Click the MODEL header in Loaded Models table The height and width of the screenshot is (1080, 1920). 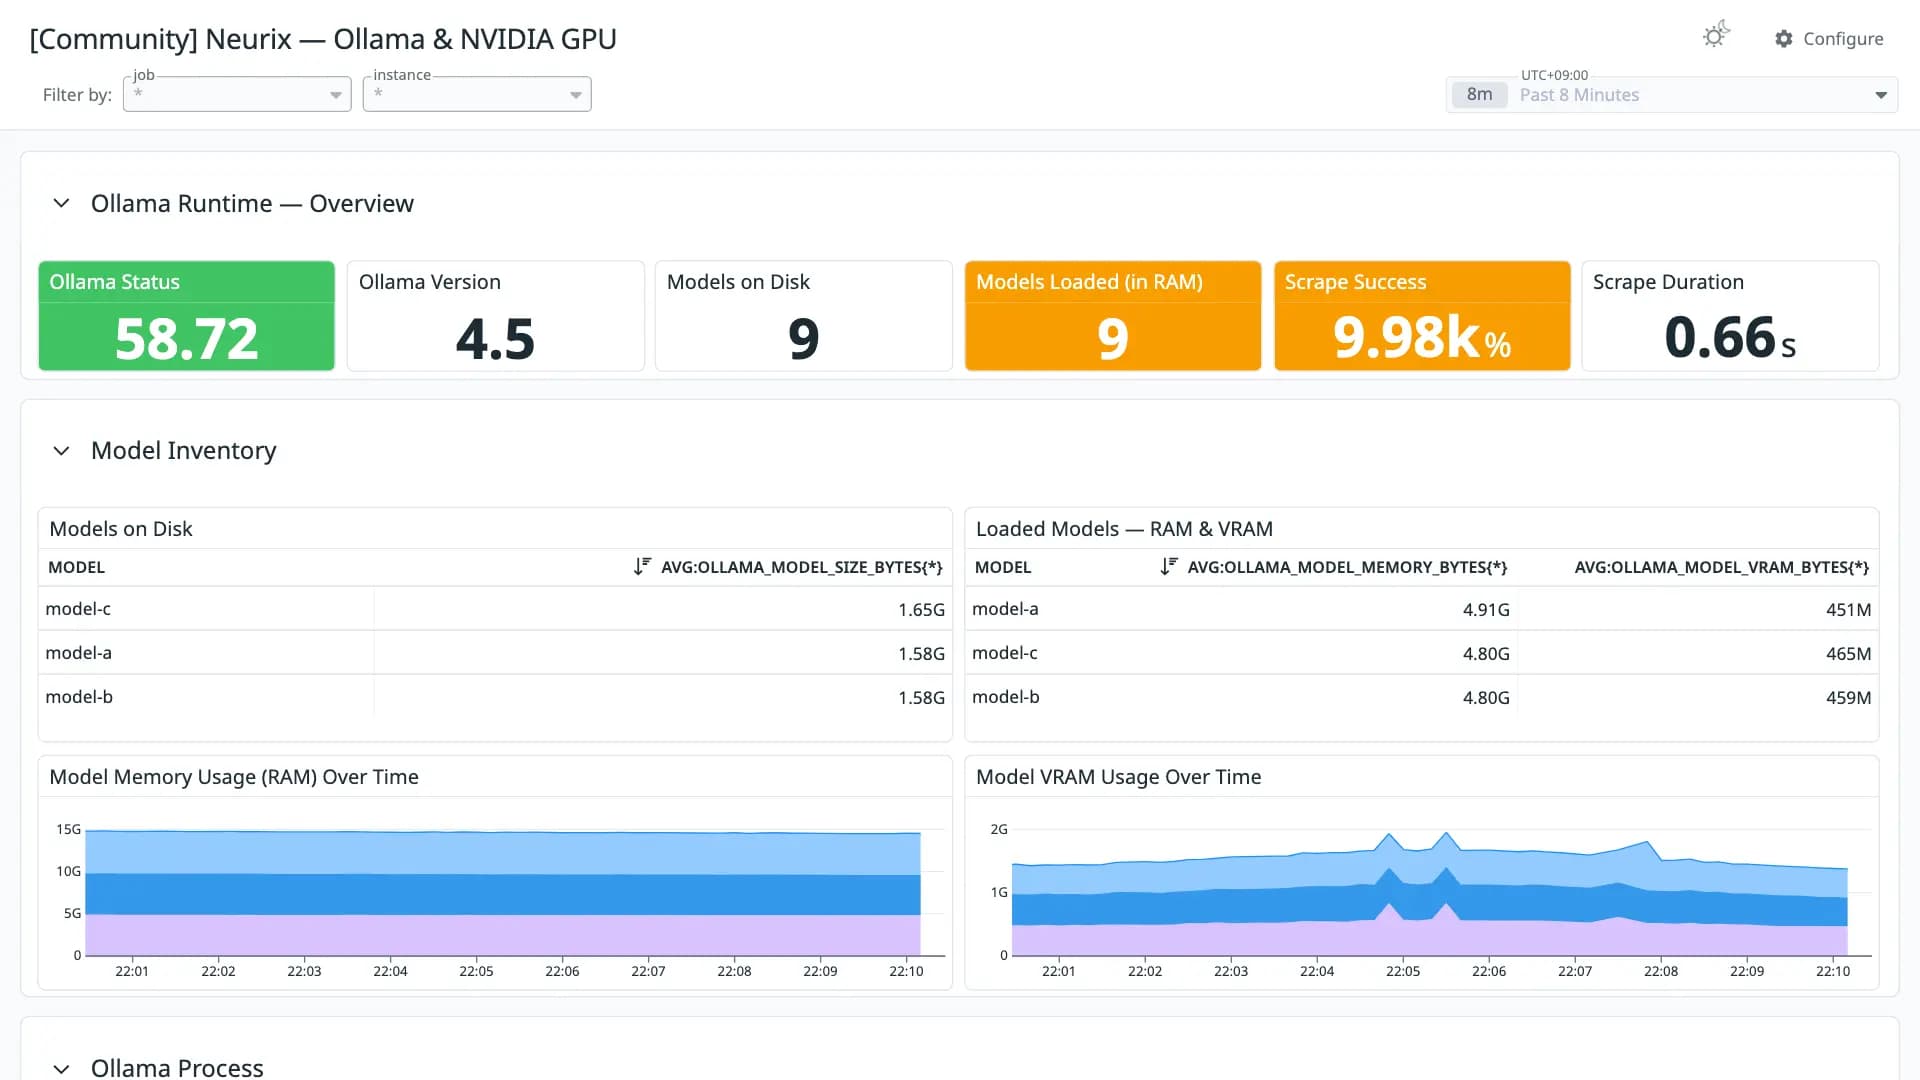[1003, 567]
